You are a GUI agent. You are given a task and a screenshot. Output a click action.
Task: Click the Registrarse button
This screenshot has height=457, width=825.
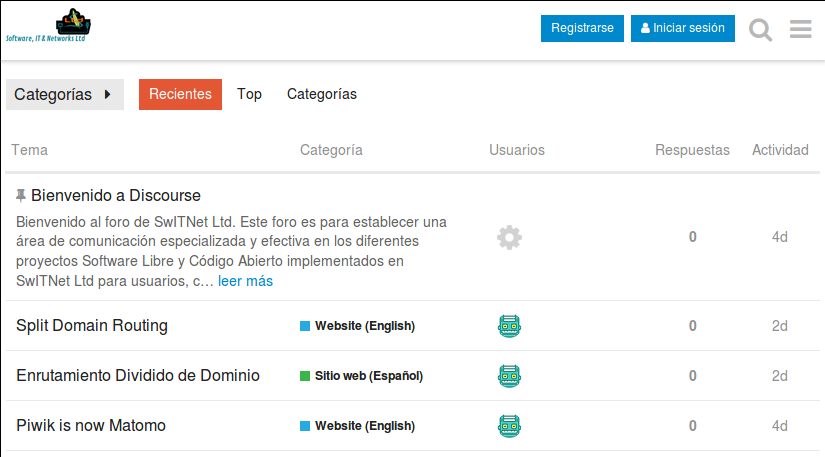[x=582, y=28]
